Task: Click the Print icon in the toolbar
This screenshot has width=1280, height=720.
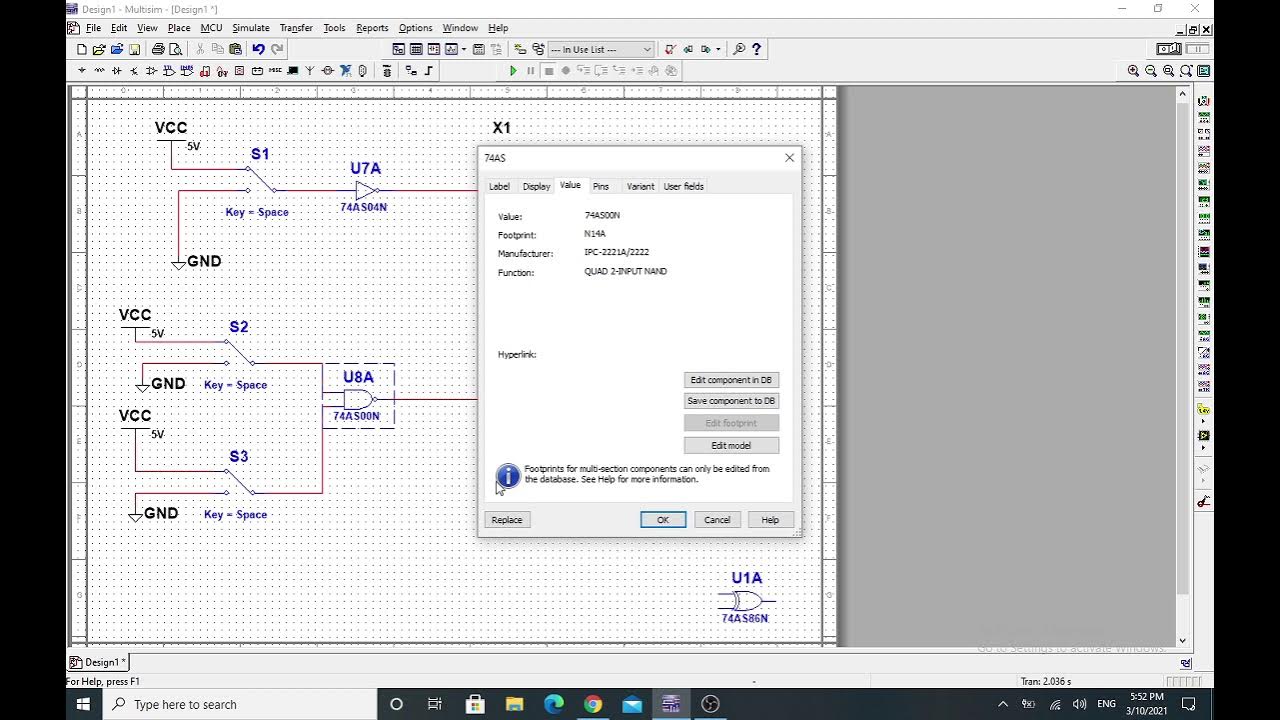Action: point(158,49)
